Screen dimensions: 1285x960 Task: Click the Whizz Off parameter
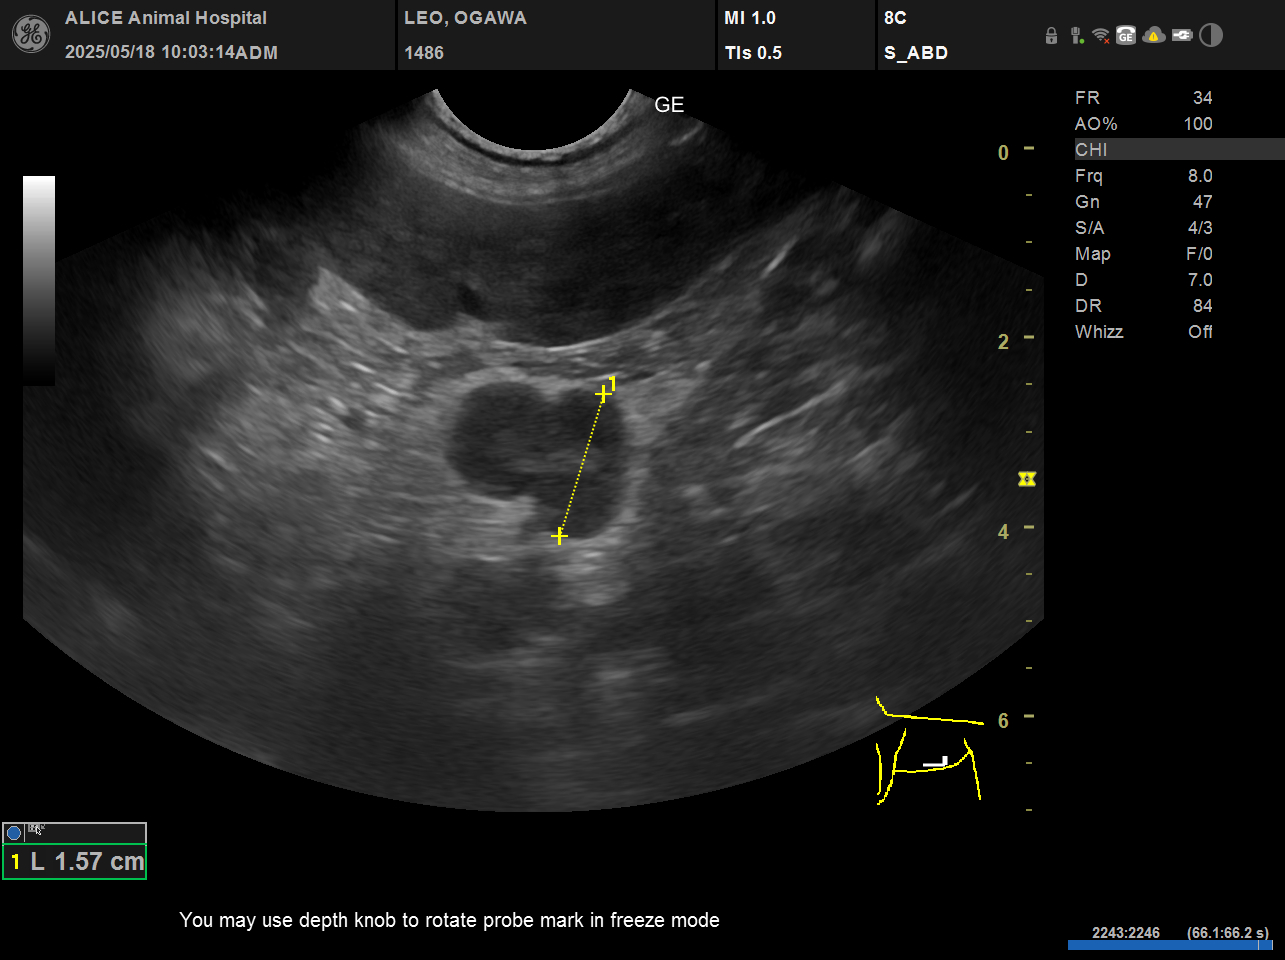coord(1143,332)
